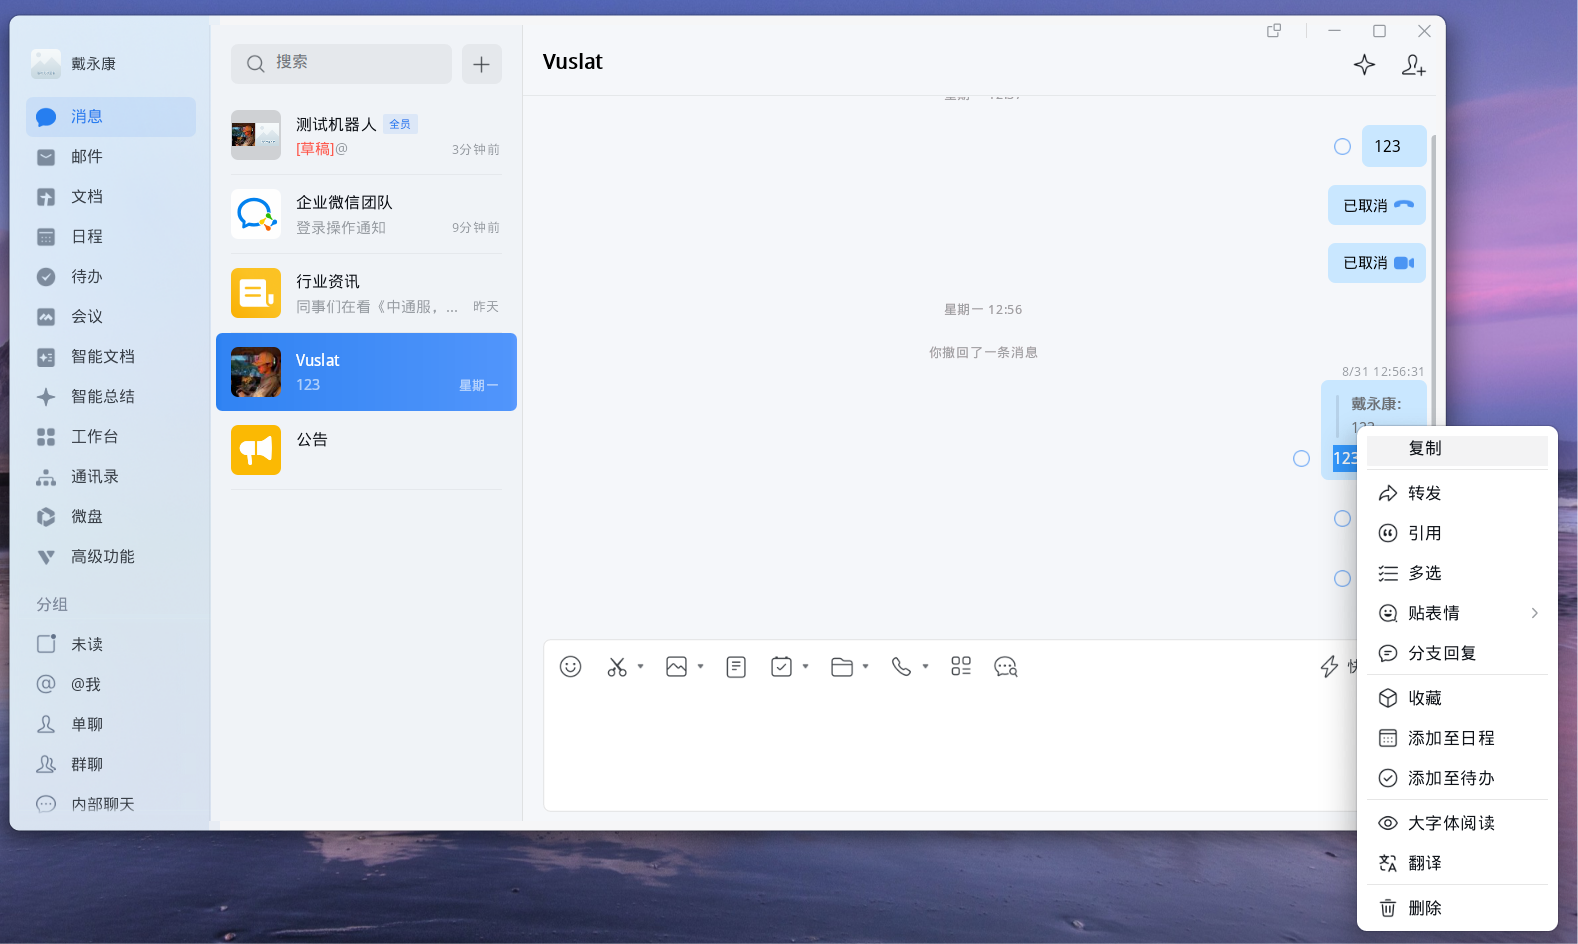This screenshot has width=1578, height=944.
Task: Open the dropdown arrow beside the folder icon
Action: (866, 667)
